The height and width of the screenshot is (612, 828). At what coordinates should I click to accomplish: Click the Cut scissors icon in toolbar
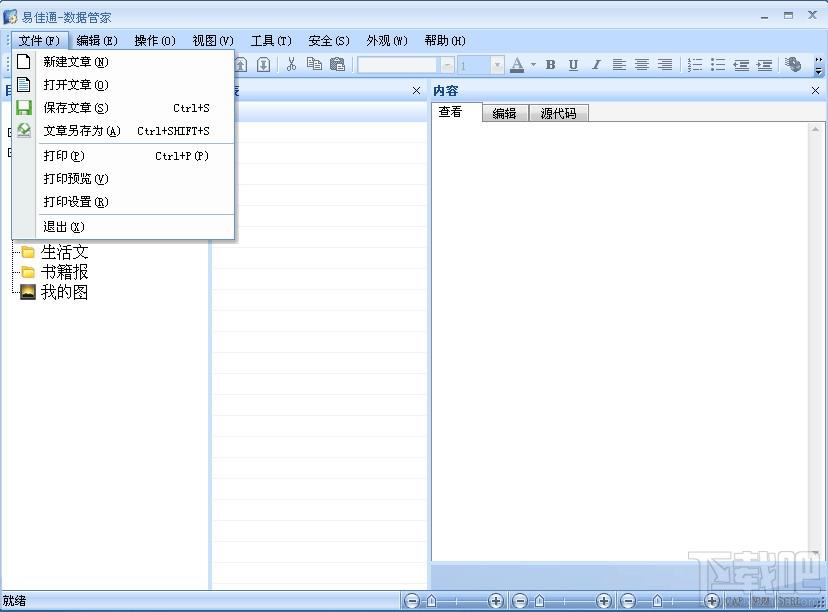click(291, 64)
